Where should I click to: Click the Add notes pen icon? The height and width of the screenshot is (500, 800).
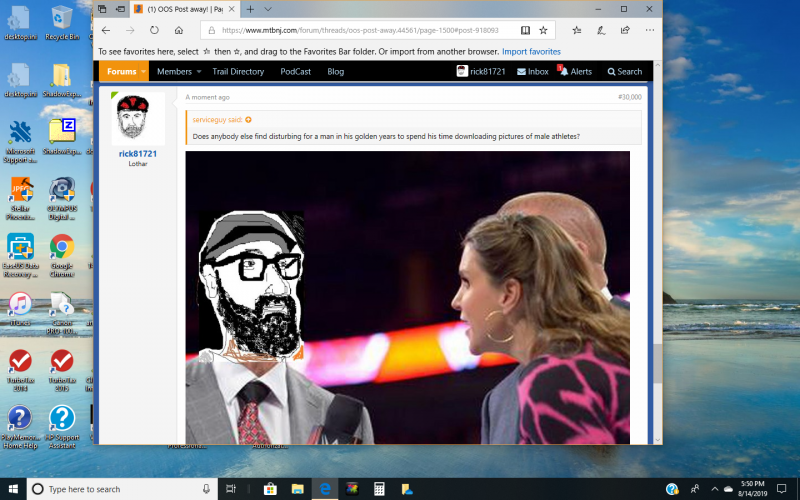coord(601,30)
